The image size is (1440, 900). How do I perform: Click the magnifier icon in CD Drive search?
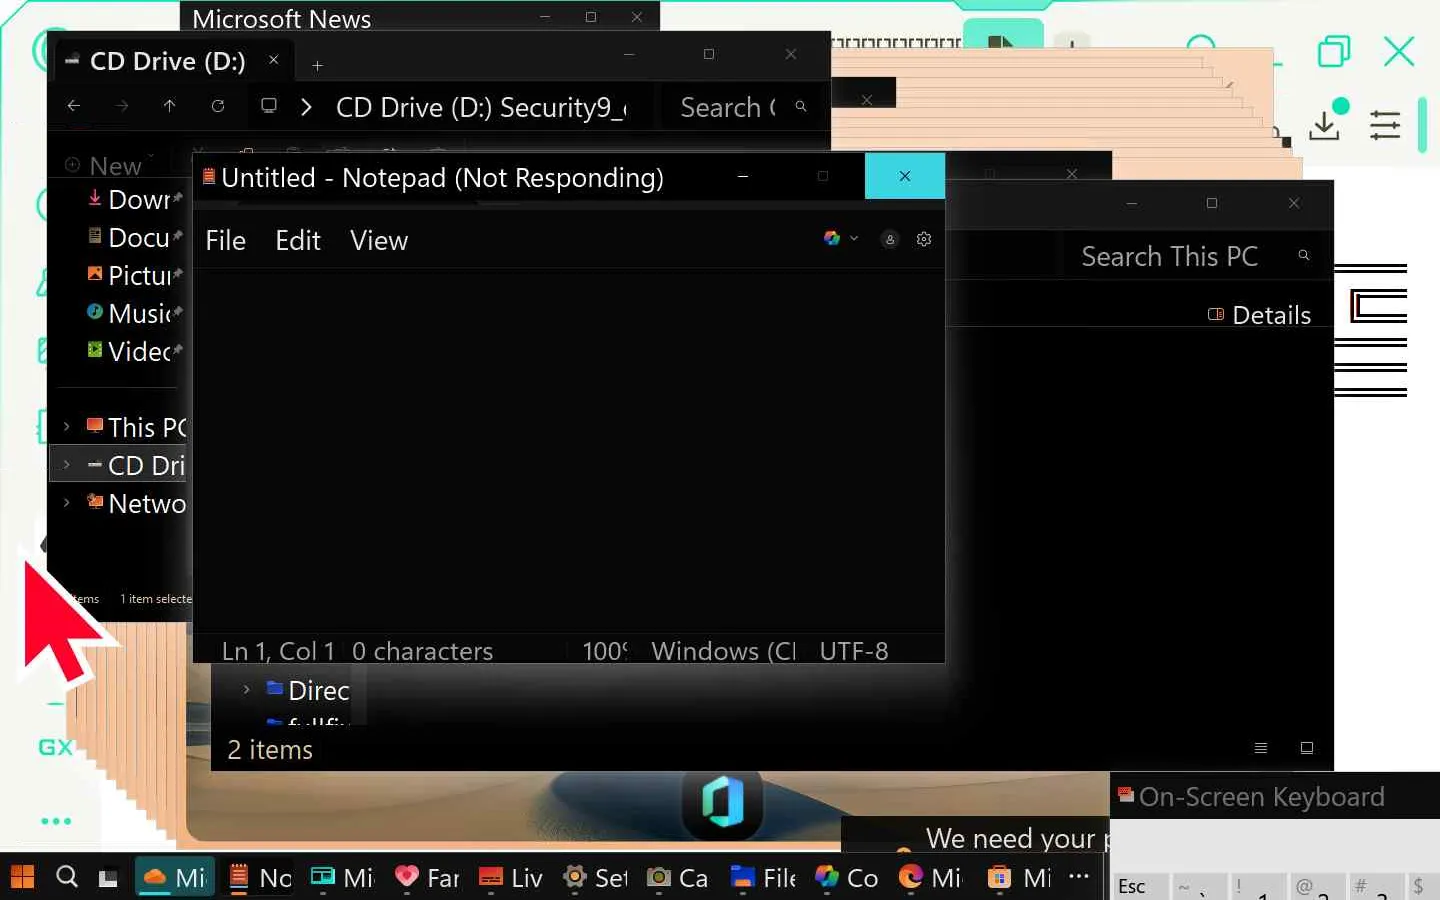pyautogui.click(x=801, y=106)
